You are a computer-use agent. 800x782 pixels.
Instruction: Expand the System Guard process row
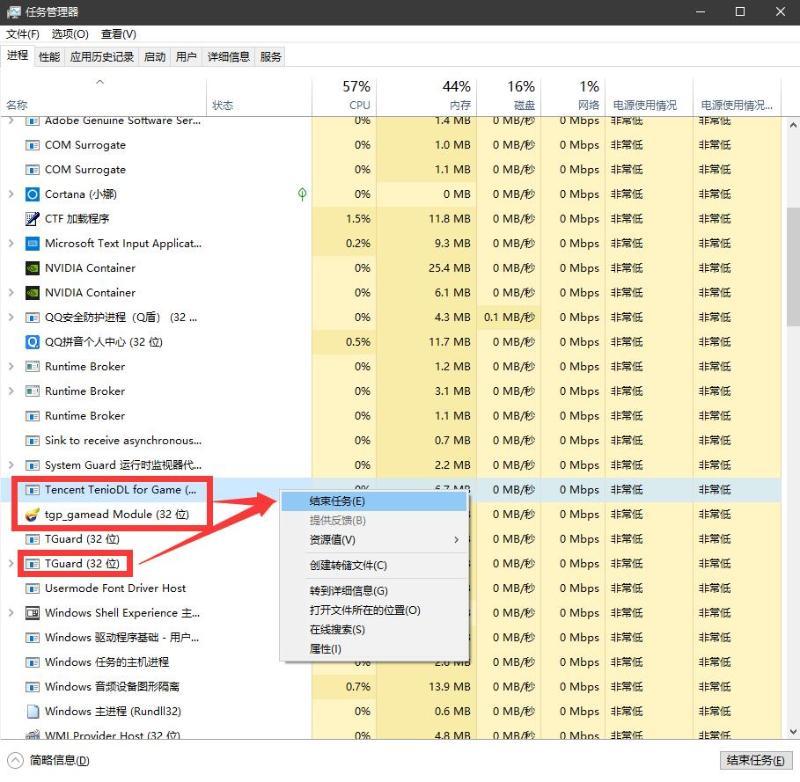pyautogui.click(x=11, y=465)
